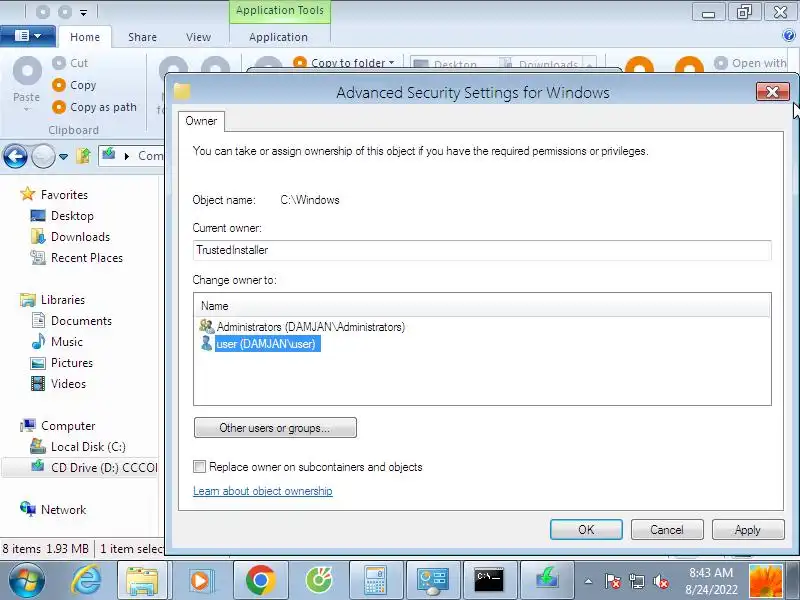Click Cancel in Advanced Security Settings
Screen dimensions: 800x600
pyautogui.click(x=667, y=530)
